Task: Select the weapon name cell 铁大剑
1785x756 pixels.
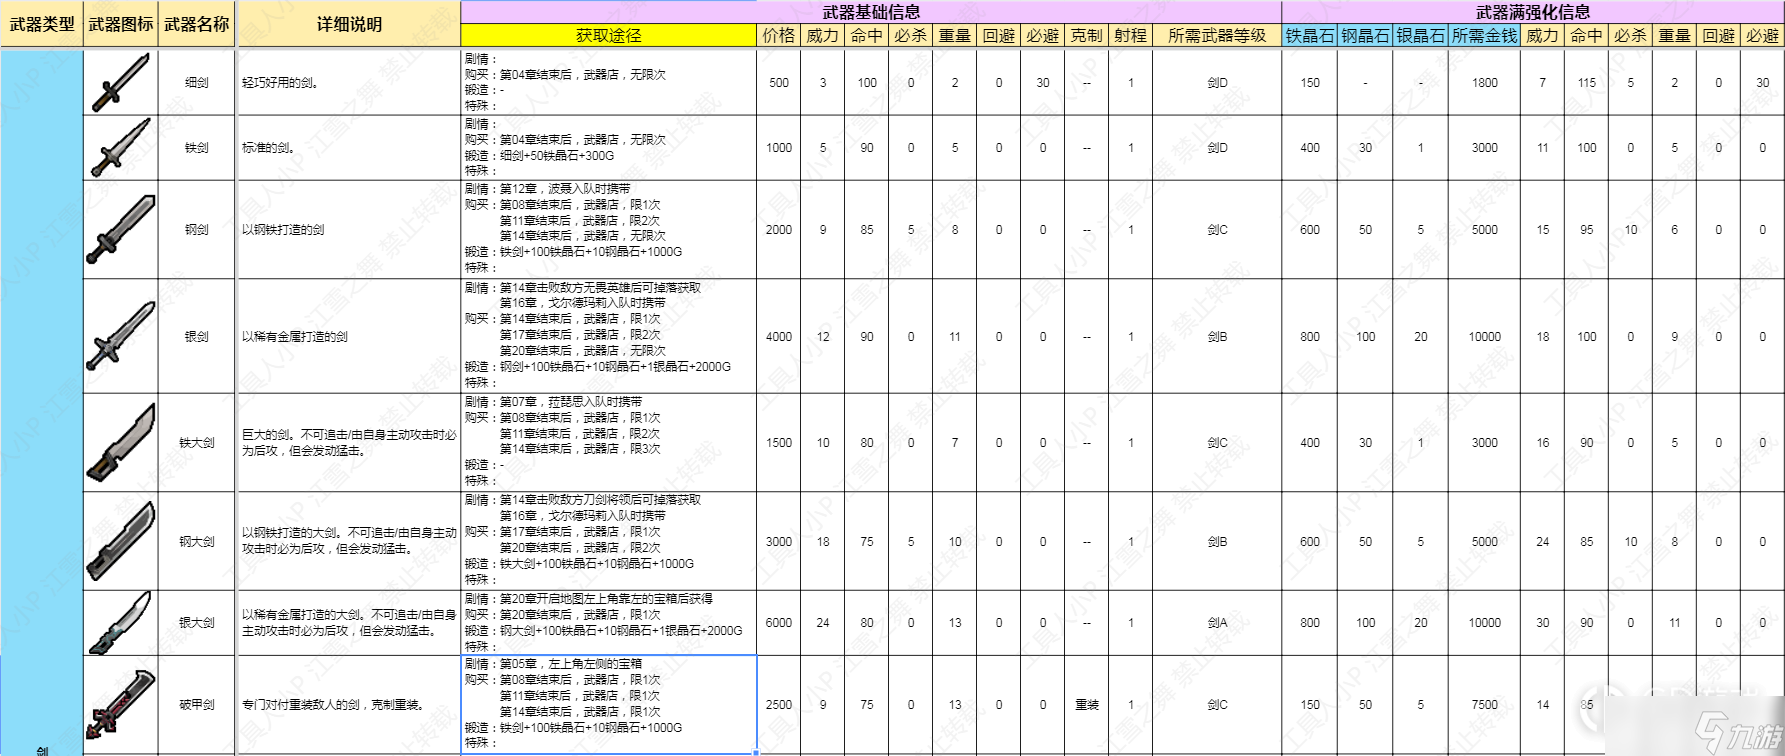Action: pos(197,442)
